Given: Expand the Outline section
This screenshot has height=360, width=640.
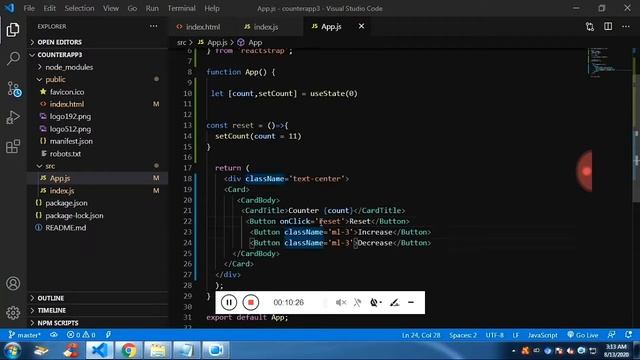Looking at the screenshot, I should click(98, 298).
